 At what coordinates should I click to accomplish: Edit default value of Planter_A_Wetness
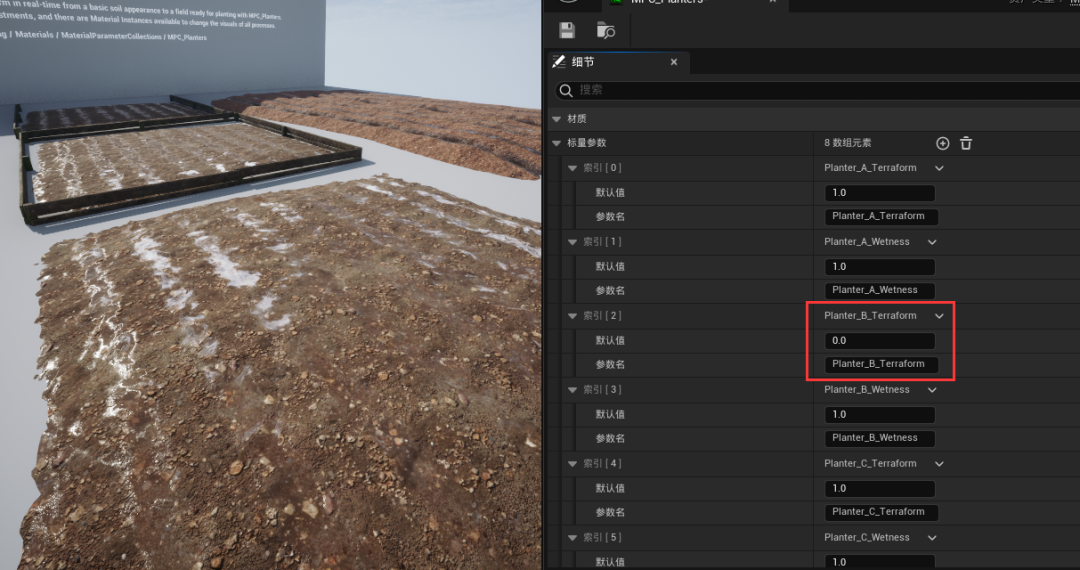click(x=880, y=266)
